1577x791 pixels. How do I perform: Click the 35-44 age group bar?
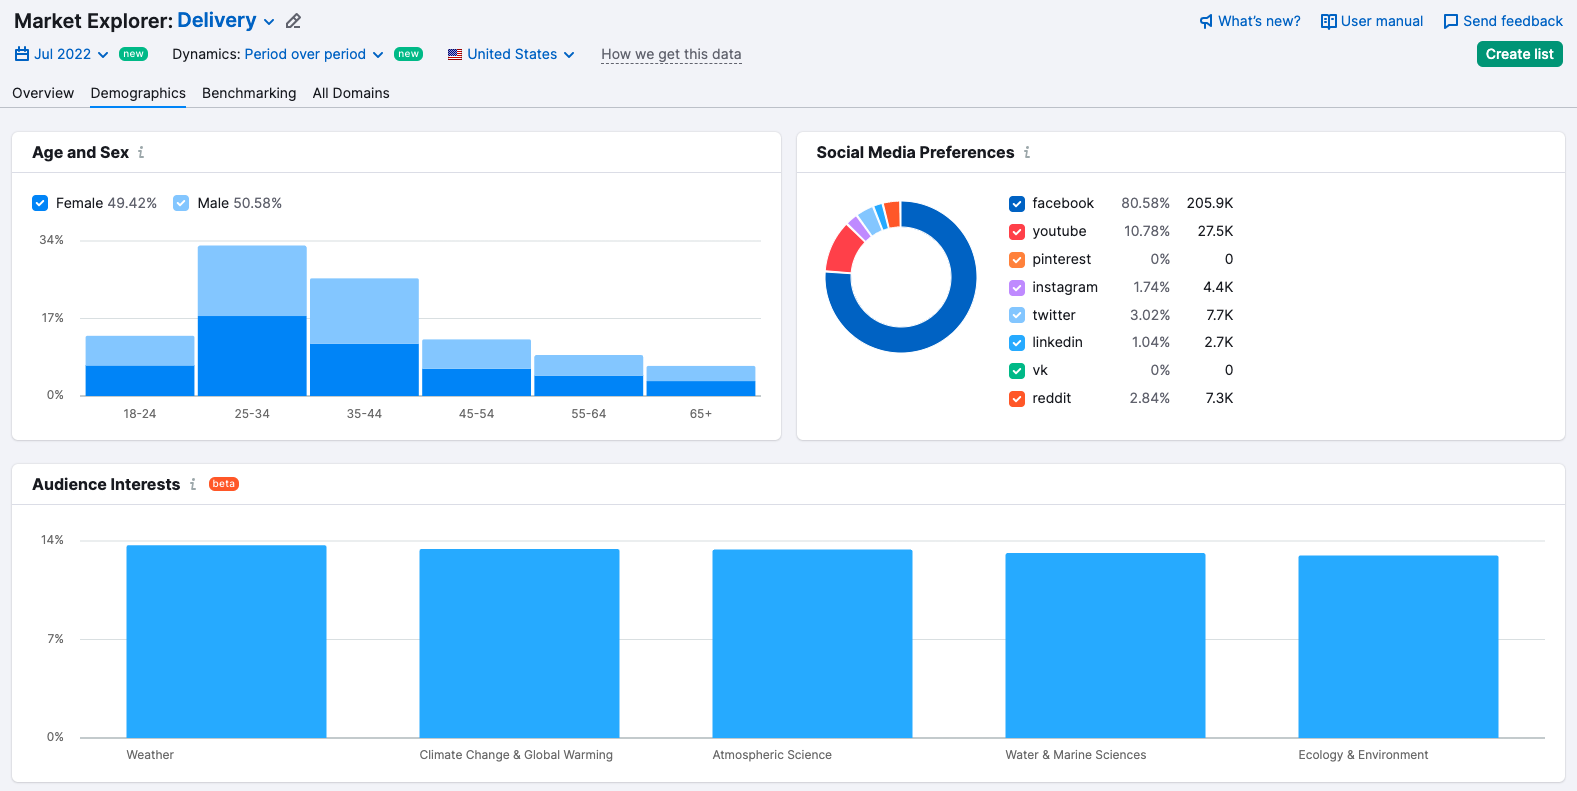coord(364,337)
